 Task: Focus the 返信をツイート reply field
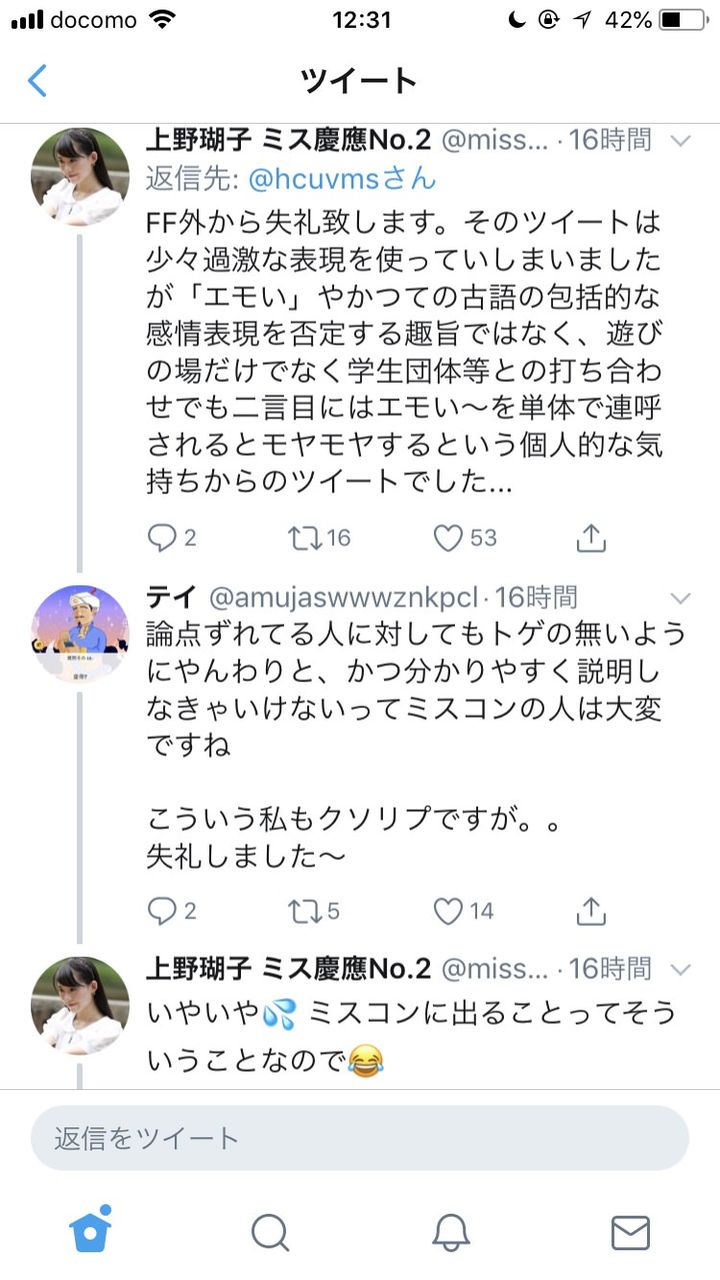coord(360,1138)
